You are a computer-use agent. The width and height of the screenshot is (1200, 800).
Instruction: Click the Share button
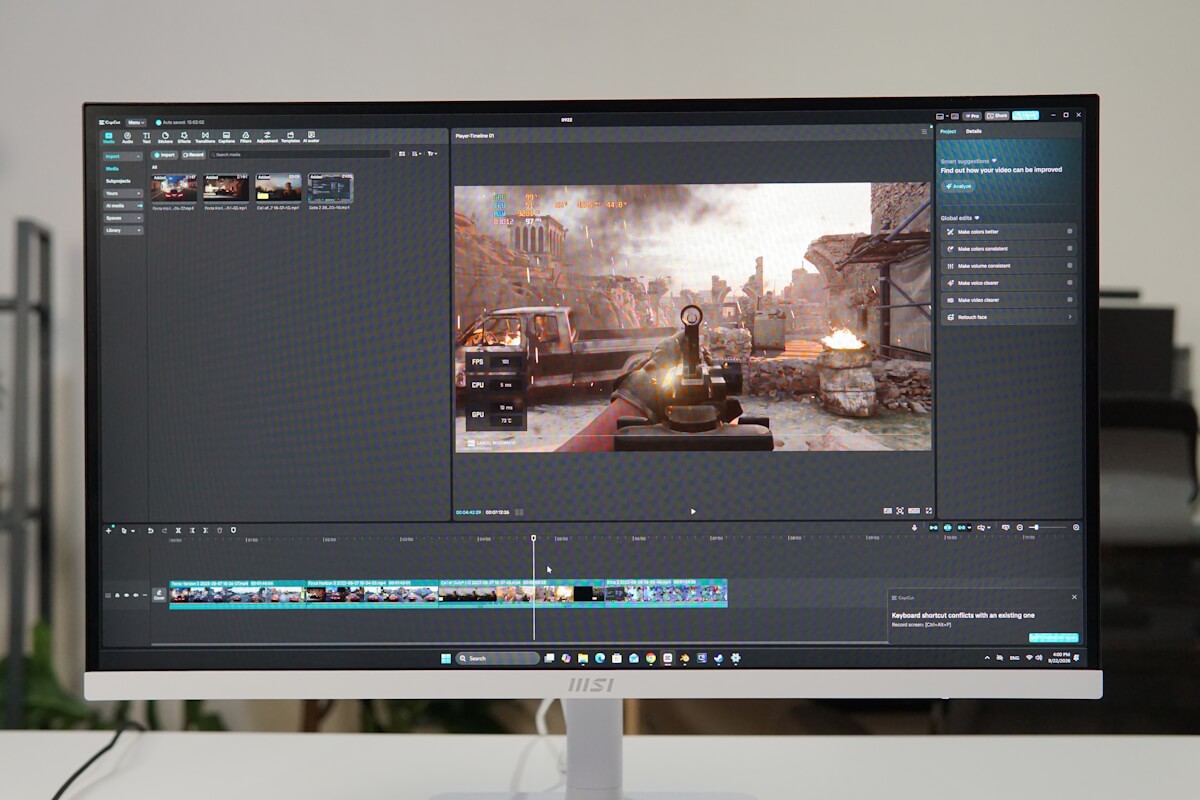point(997,116)
